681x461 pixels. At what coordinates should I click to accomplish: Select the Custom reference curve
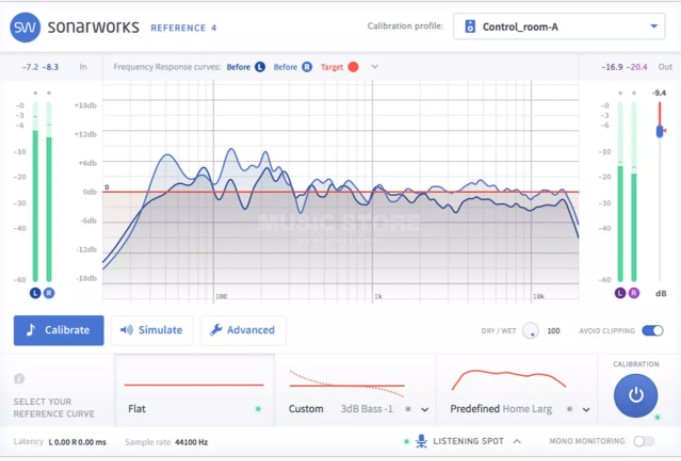tap(356, 390)
